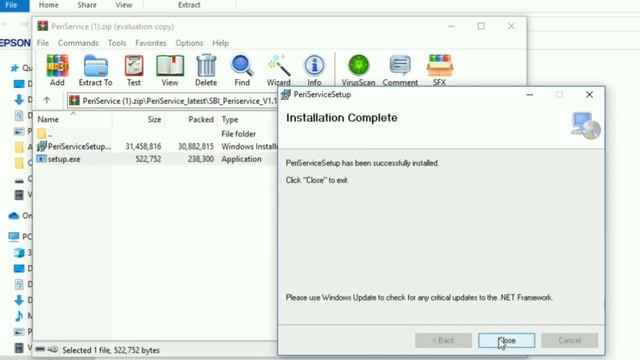The width and height of the screenshot is (640, 360).
Task: Select setup.exe file row
Action: pos(155,159)
